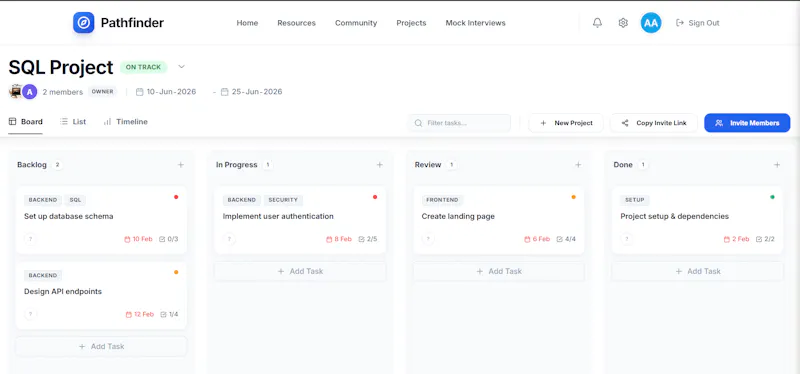Click the Sign Out link
Screen dimensions: 800x374
(x=697, y=23)
